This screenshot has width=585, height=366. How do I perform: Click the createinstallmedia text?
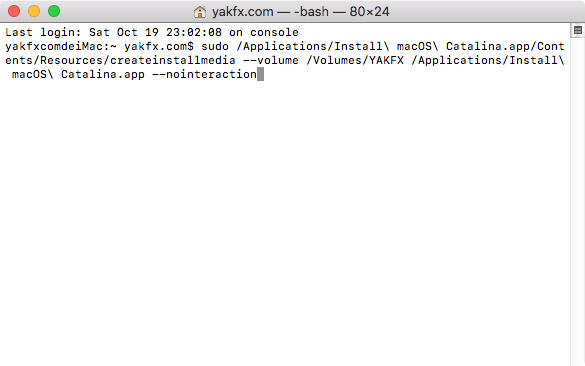point(172,60)
